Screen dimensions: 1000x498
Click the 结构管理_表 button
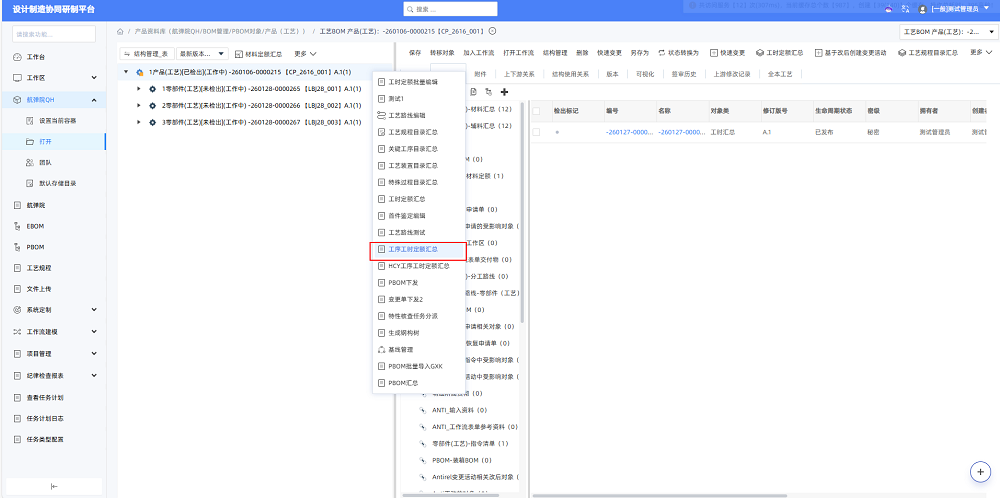point(146,54)
